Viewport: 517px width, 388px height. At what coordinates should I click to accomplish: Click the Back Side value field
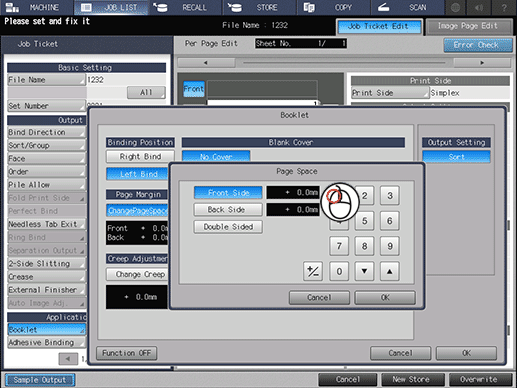pos(293,210)
